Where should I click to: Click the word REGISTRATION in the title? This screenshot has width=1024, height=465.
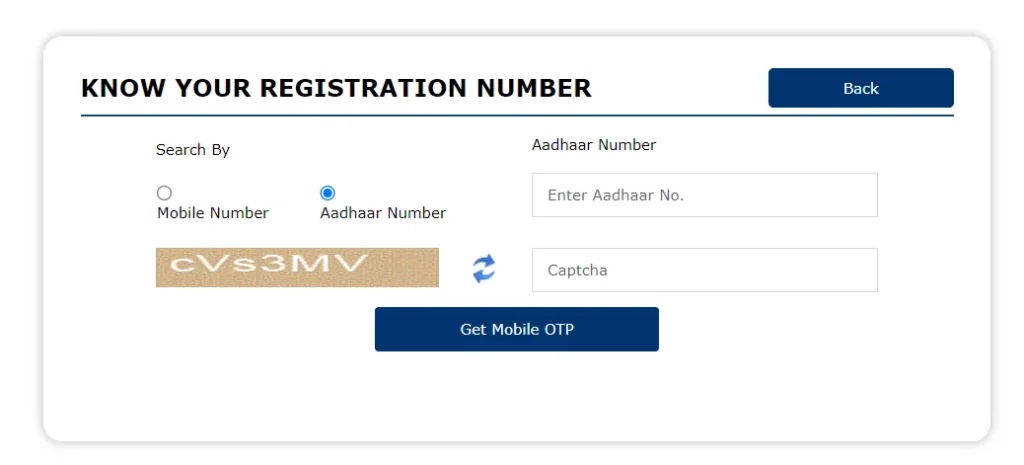tap(364, 88)
